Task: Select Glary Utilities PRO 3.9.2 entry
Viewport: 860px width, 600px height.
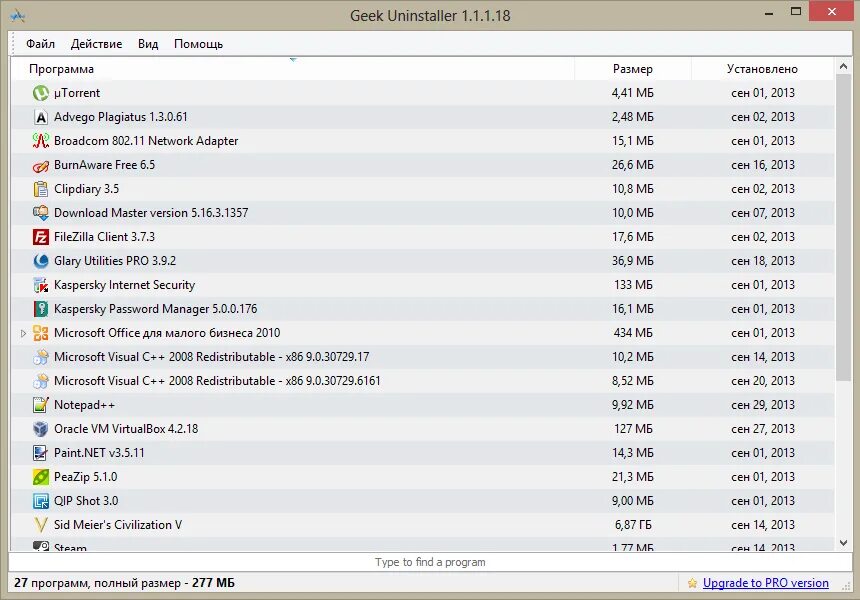Action: click(x=115, y=261)
